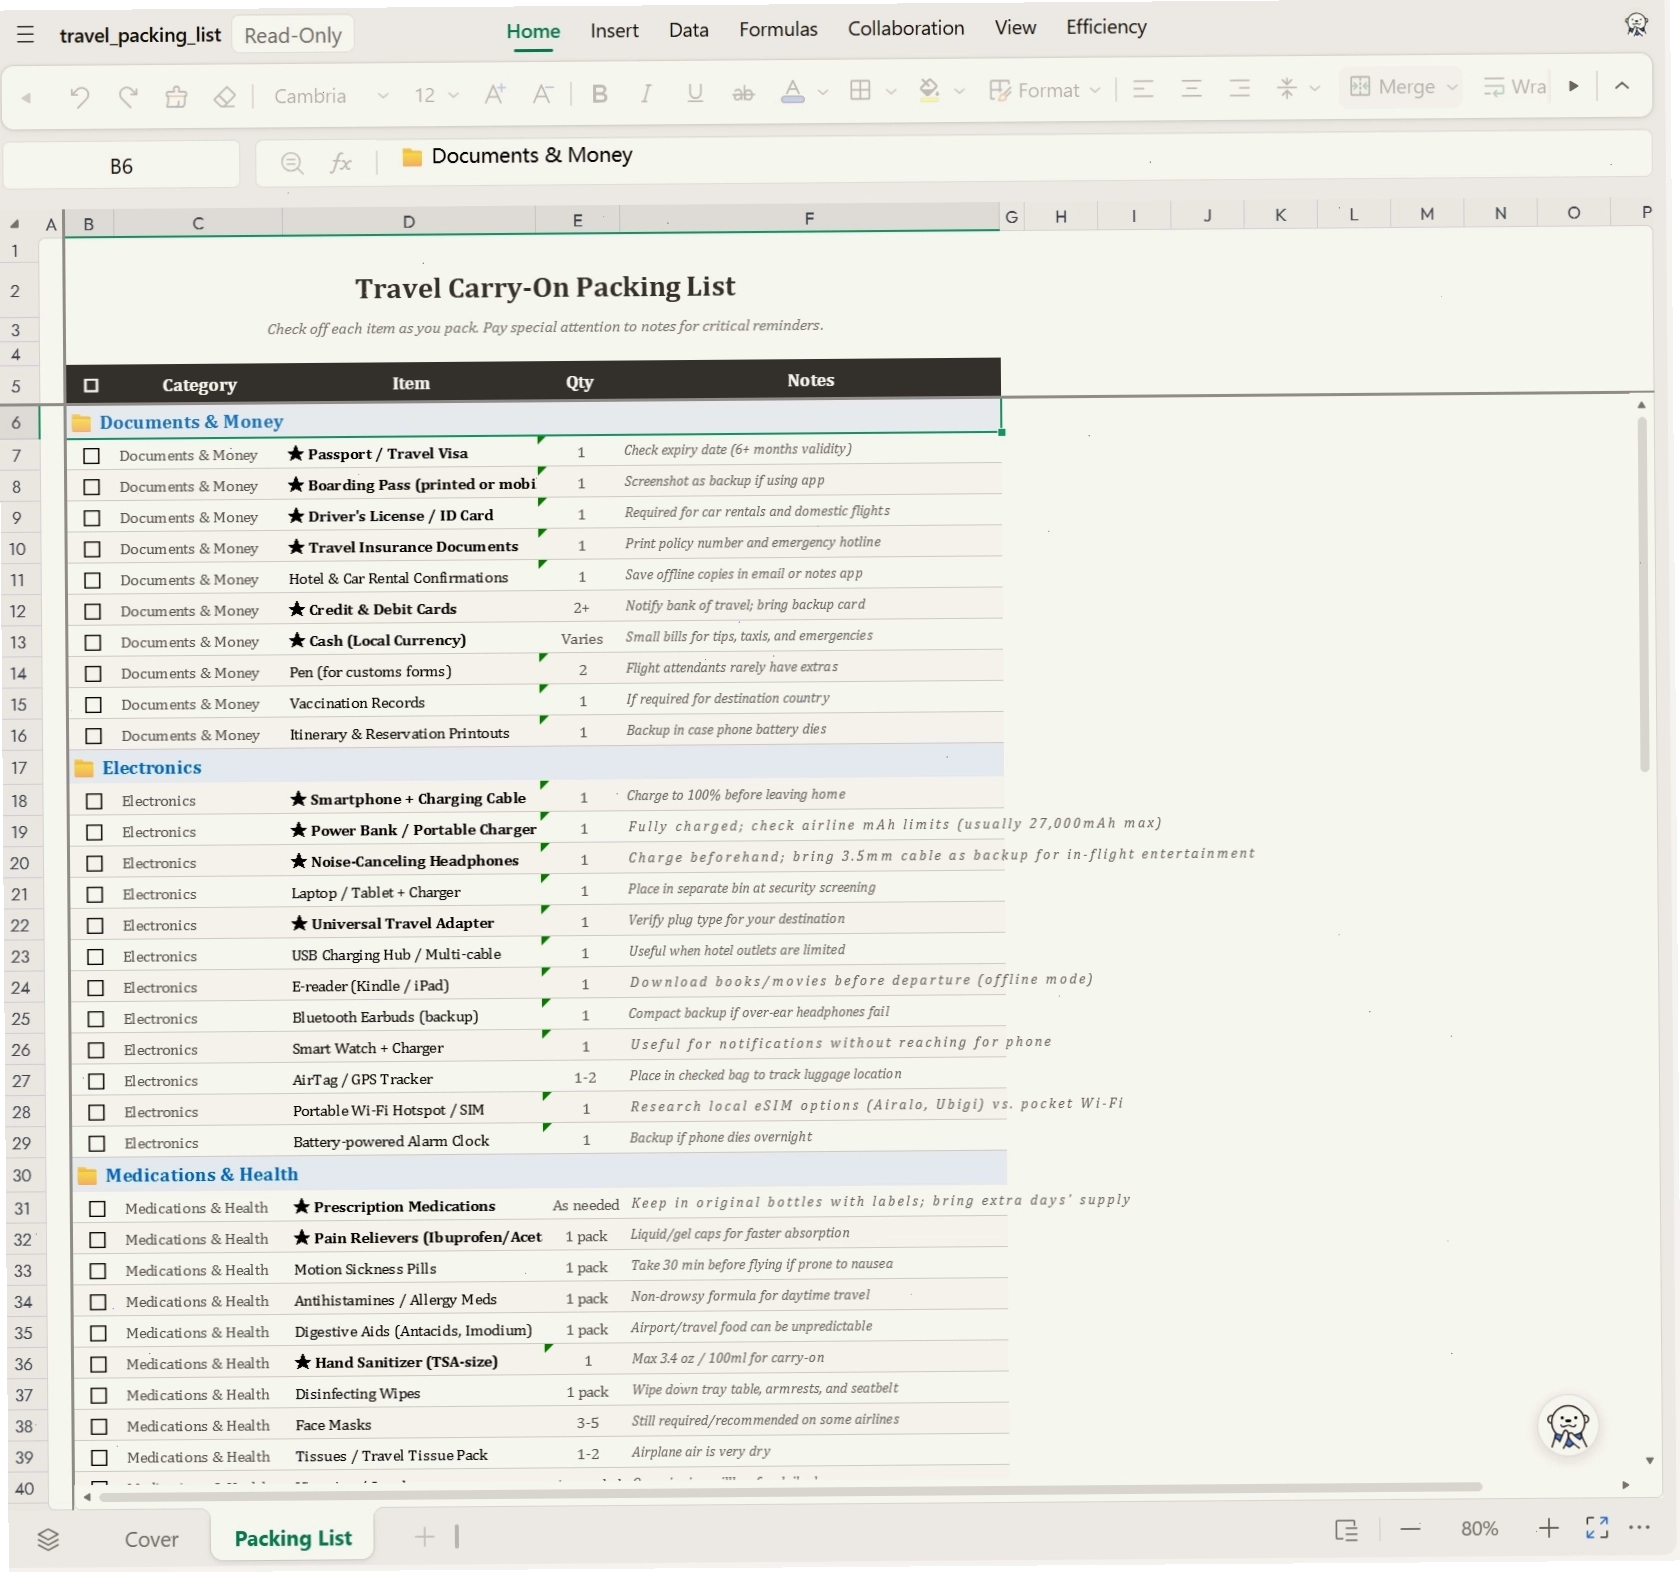The height and width of the screenshot is (1572, 1680).
Task: Zoom in with the plus button
Action: click(1548, 1528)
